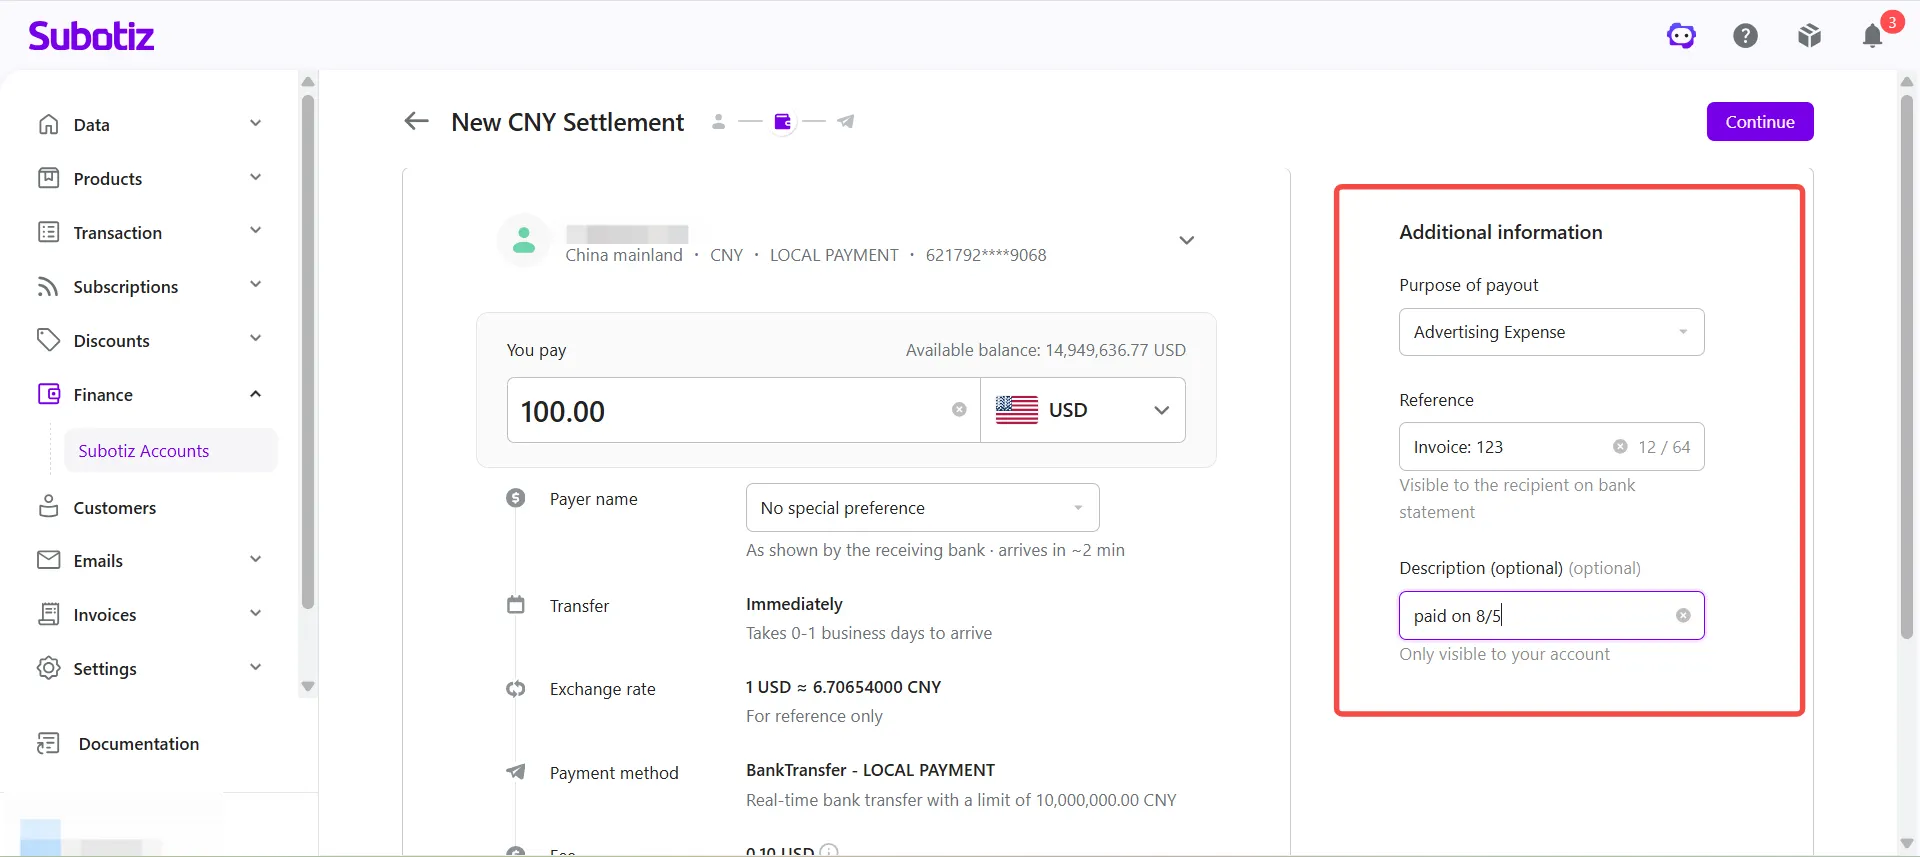This screenshot has height=857, width=1920.
Task: Click the Emails envelope icon
Action: [48, 560]
